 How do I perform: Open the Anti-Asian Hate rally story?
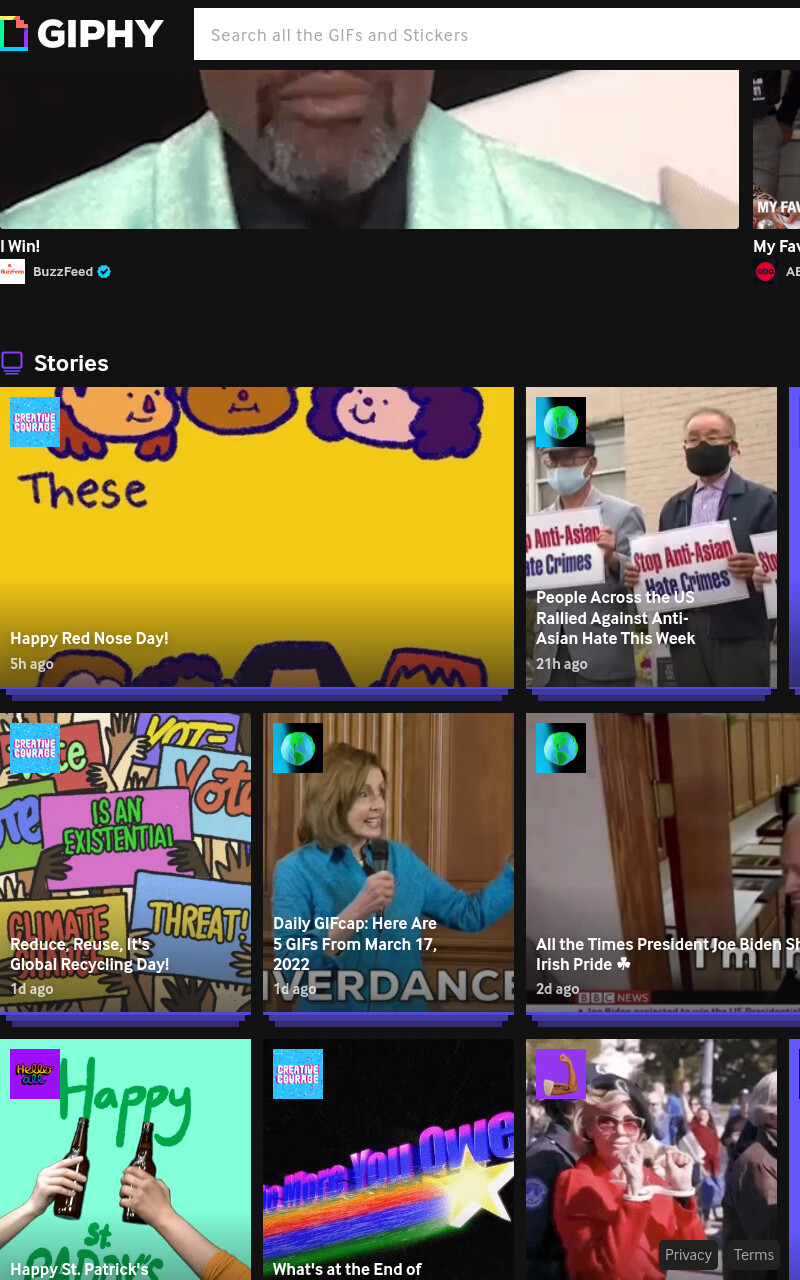651,537
